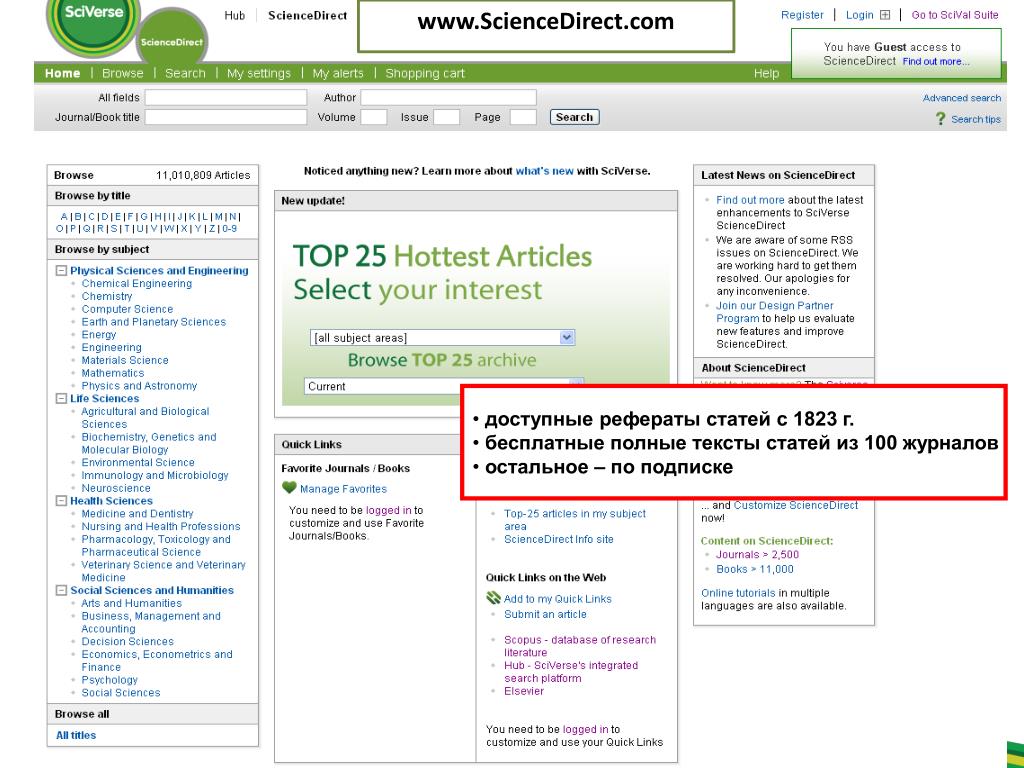The image size is (1024, 768).
Task: Collapse the Health Sciences subject tree
Action: coord(61,500)
